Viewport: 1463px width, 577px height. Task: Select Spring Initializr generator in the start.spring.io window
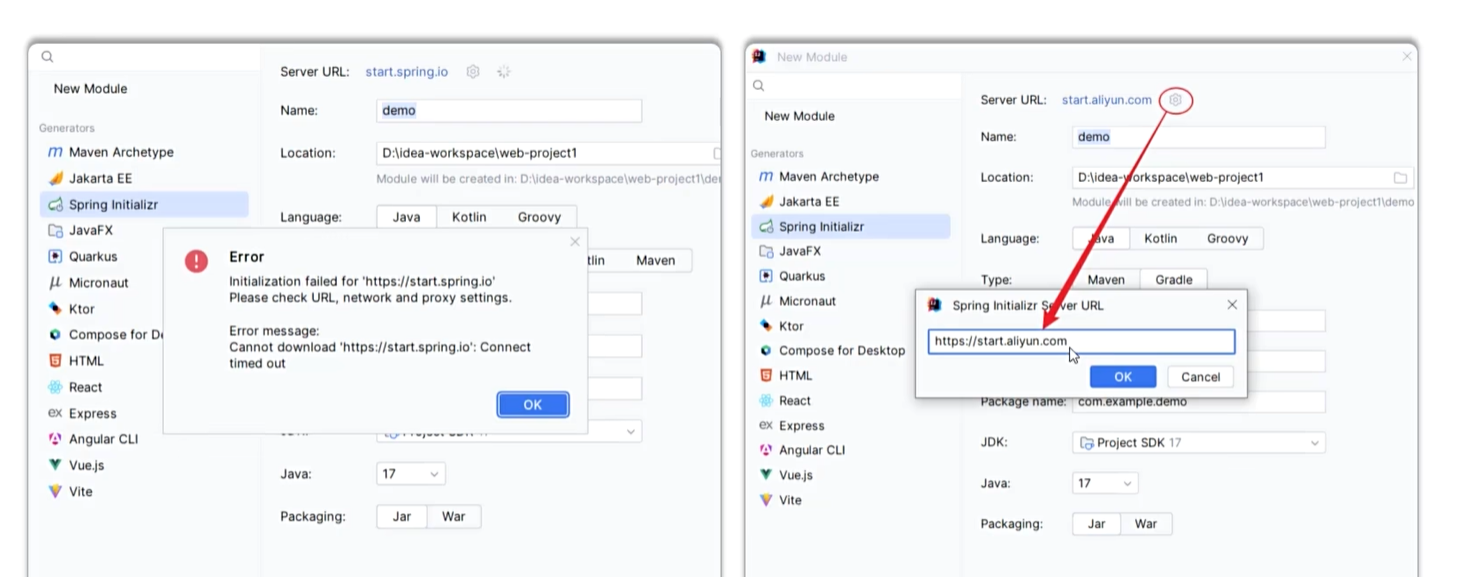click(144, 204)
